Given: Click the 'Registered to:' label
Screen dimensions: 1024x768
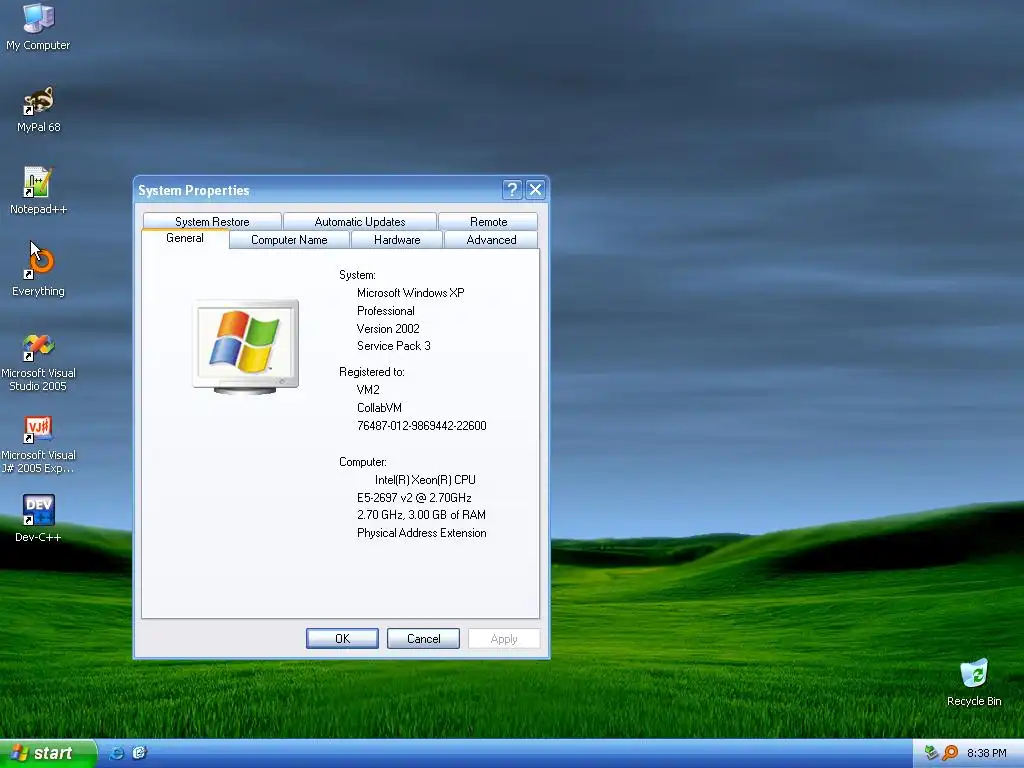Looking at the screenshot, I should click(x=372, y=372).
